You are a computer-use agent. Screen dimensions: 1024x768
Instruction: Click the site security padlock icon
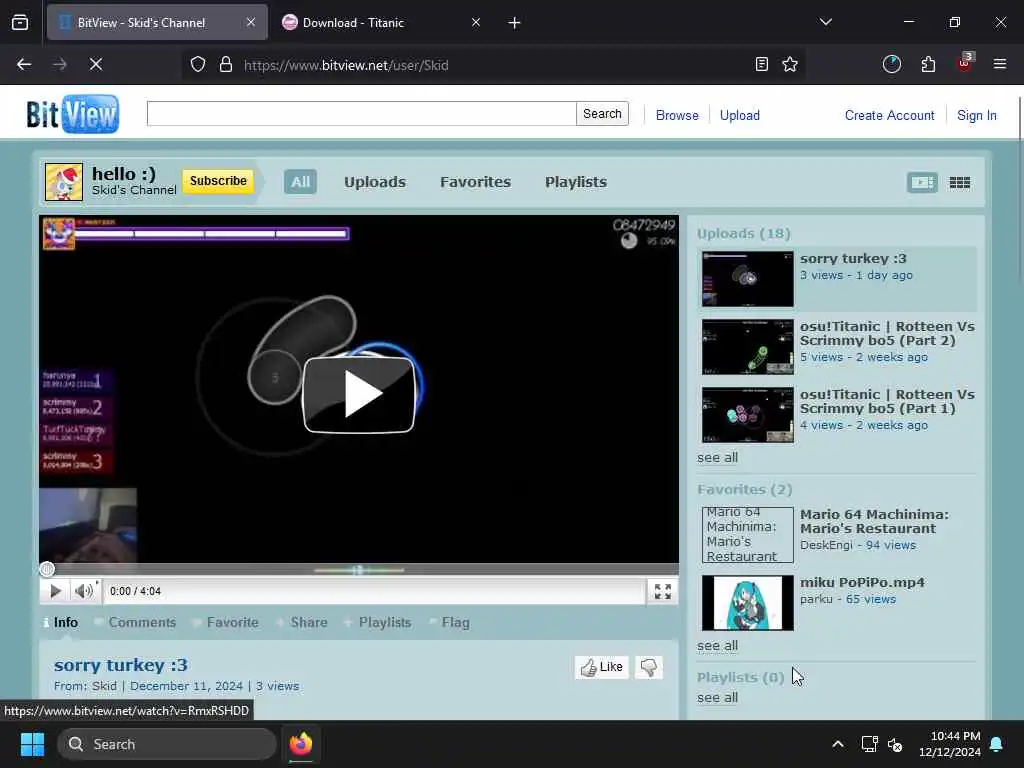click(226, 64)
